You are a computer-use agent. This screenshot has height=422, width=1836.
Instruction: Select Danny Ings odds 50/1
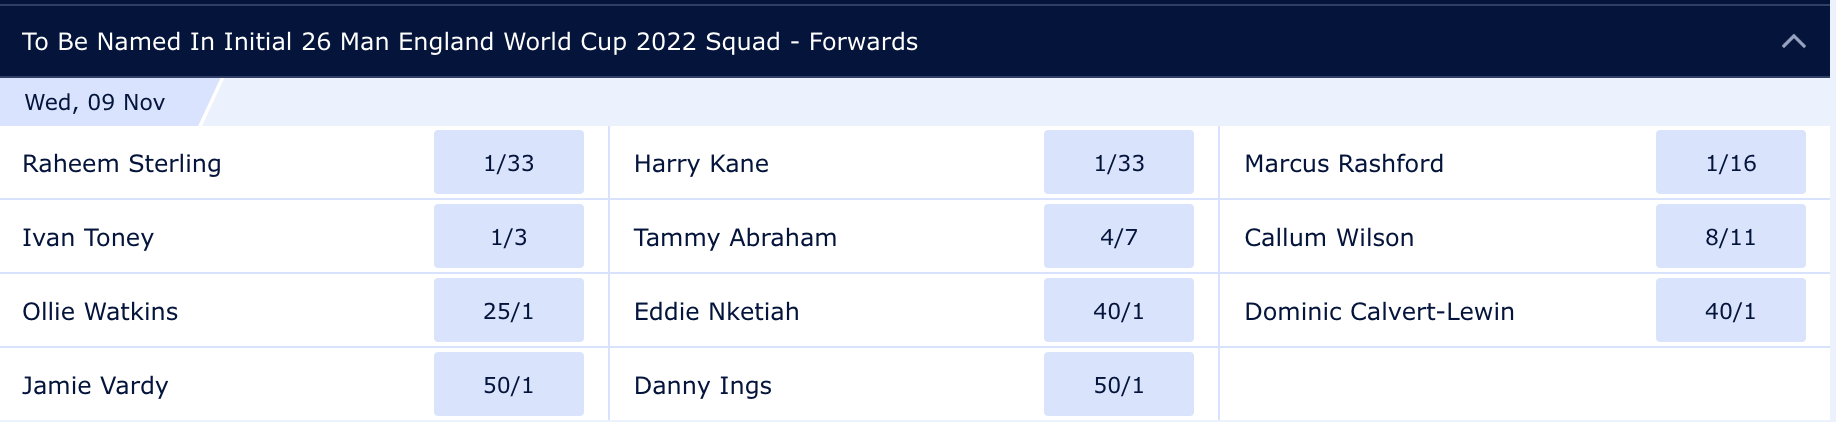tap(1119, 385)
